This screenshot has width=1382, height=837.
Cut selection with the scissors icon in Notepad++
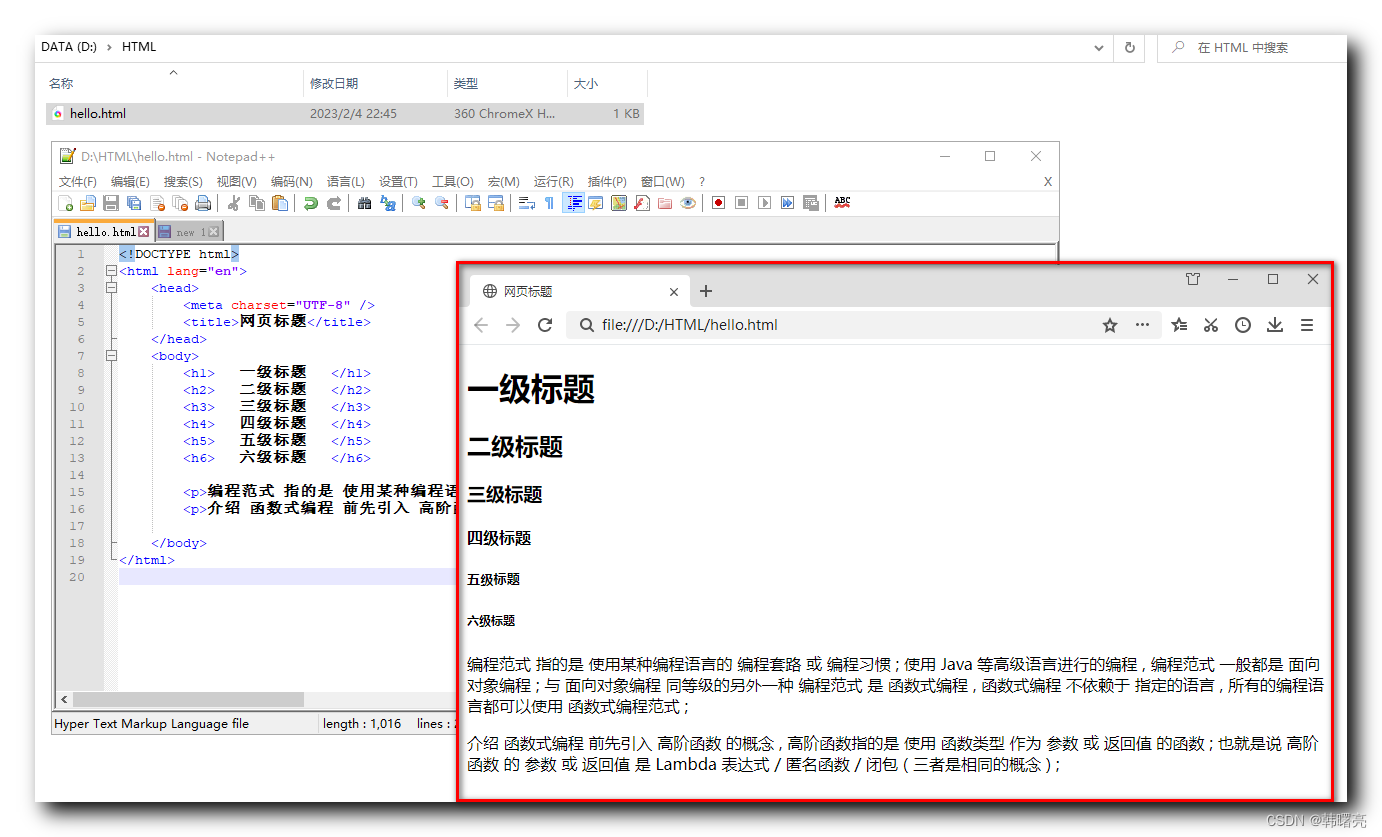(234, 203)
